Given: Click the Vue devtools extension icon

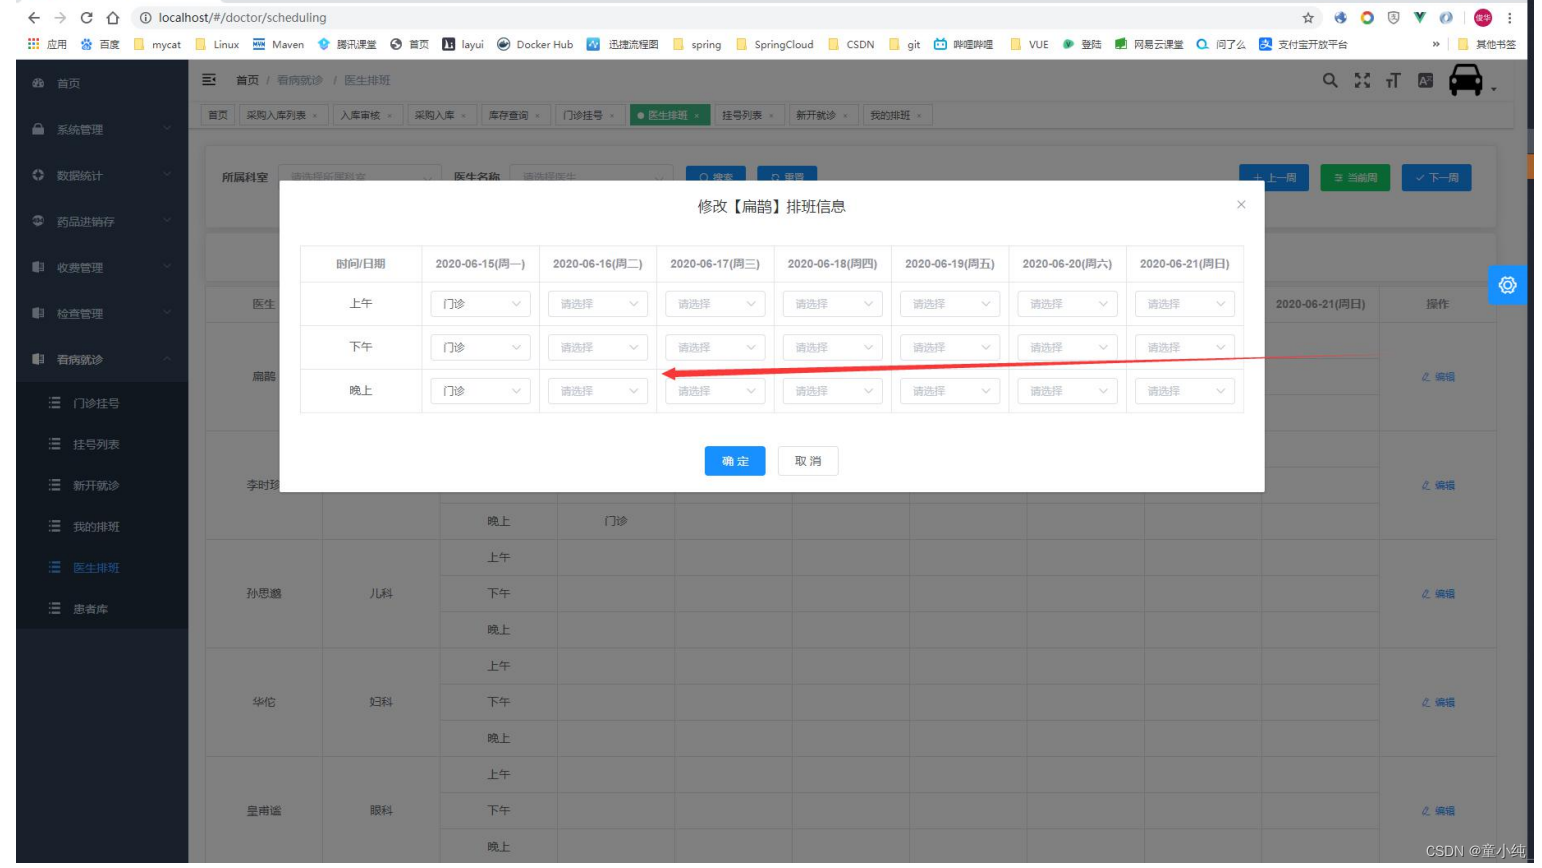Looking at the screenshot, I should click(x=1419, y=18).
